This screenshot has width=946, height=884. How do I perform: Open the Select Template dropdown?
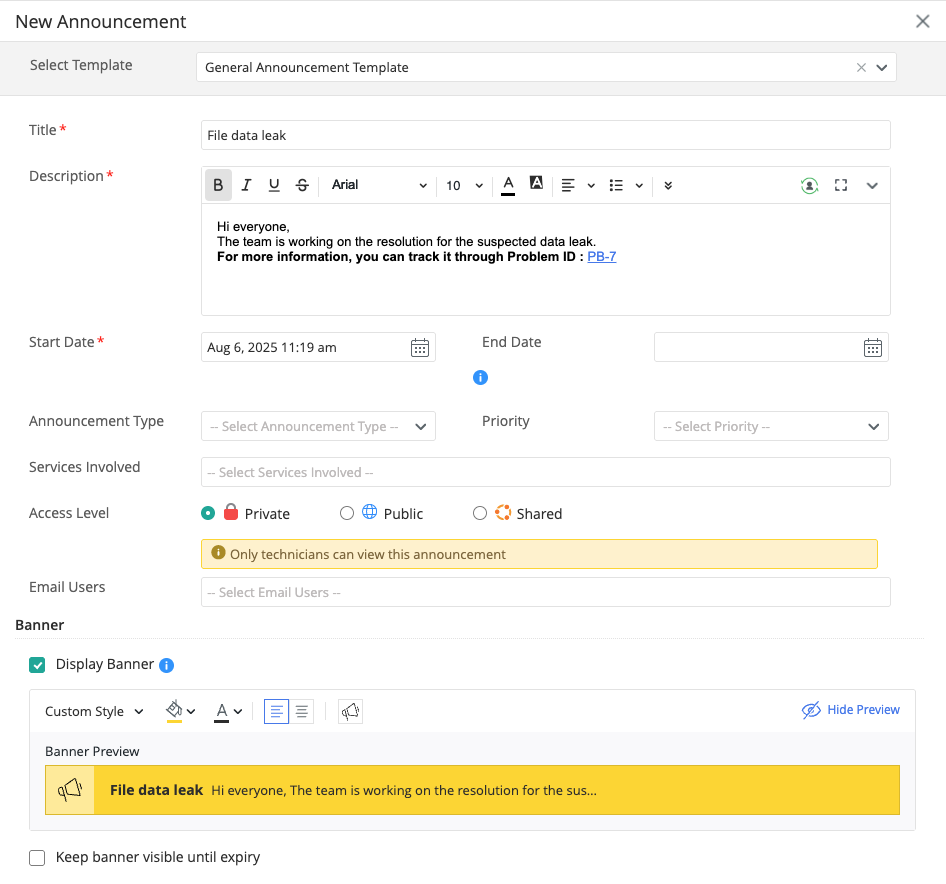881,68
